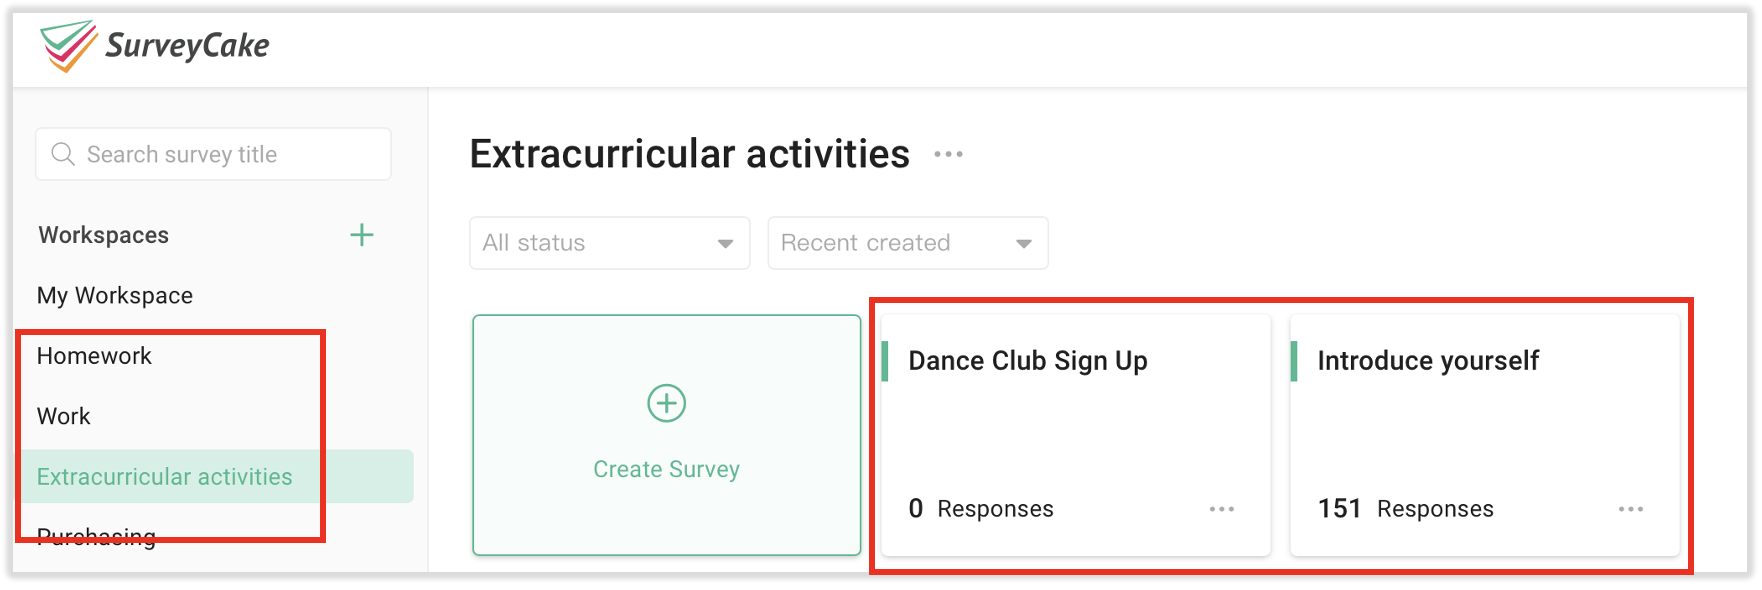Select the Homework workspace

pos(94,355)
